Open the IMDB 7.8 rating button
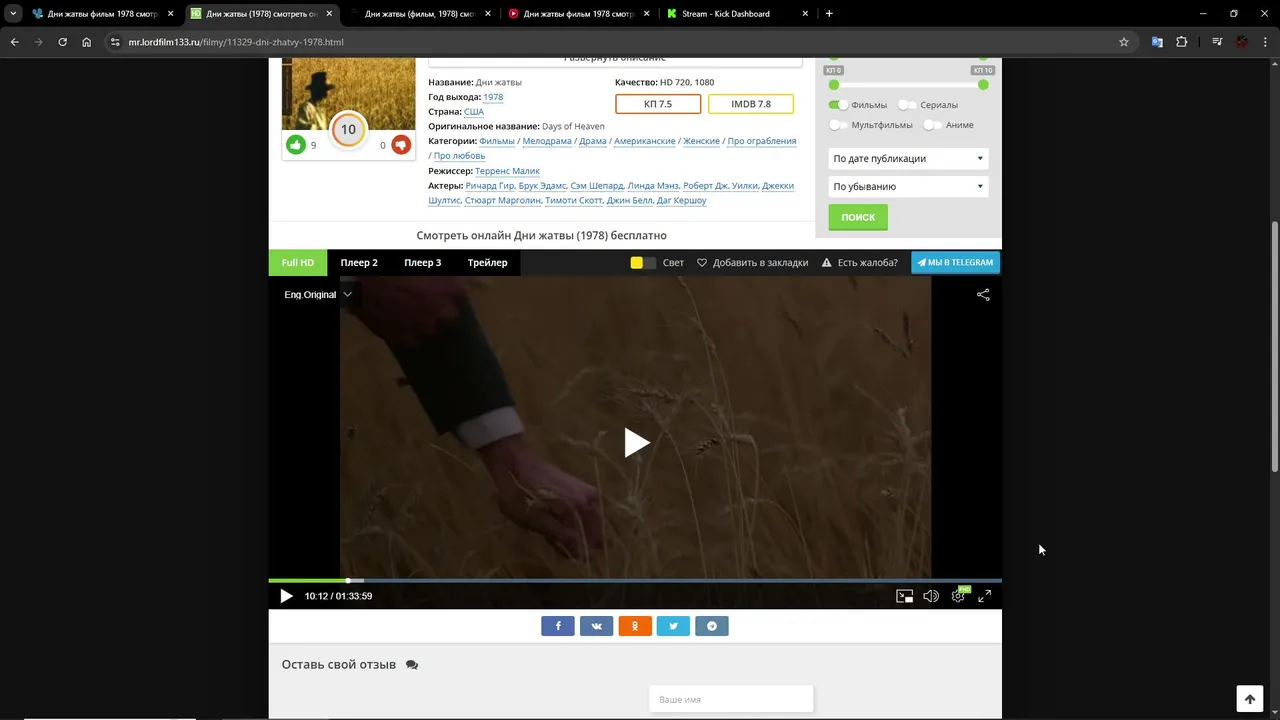 coord(751,104)
